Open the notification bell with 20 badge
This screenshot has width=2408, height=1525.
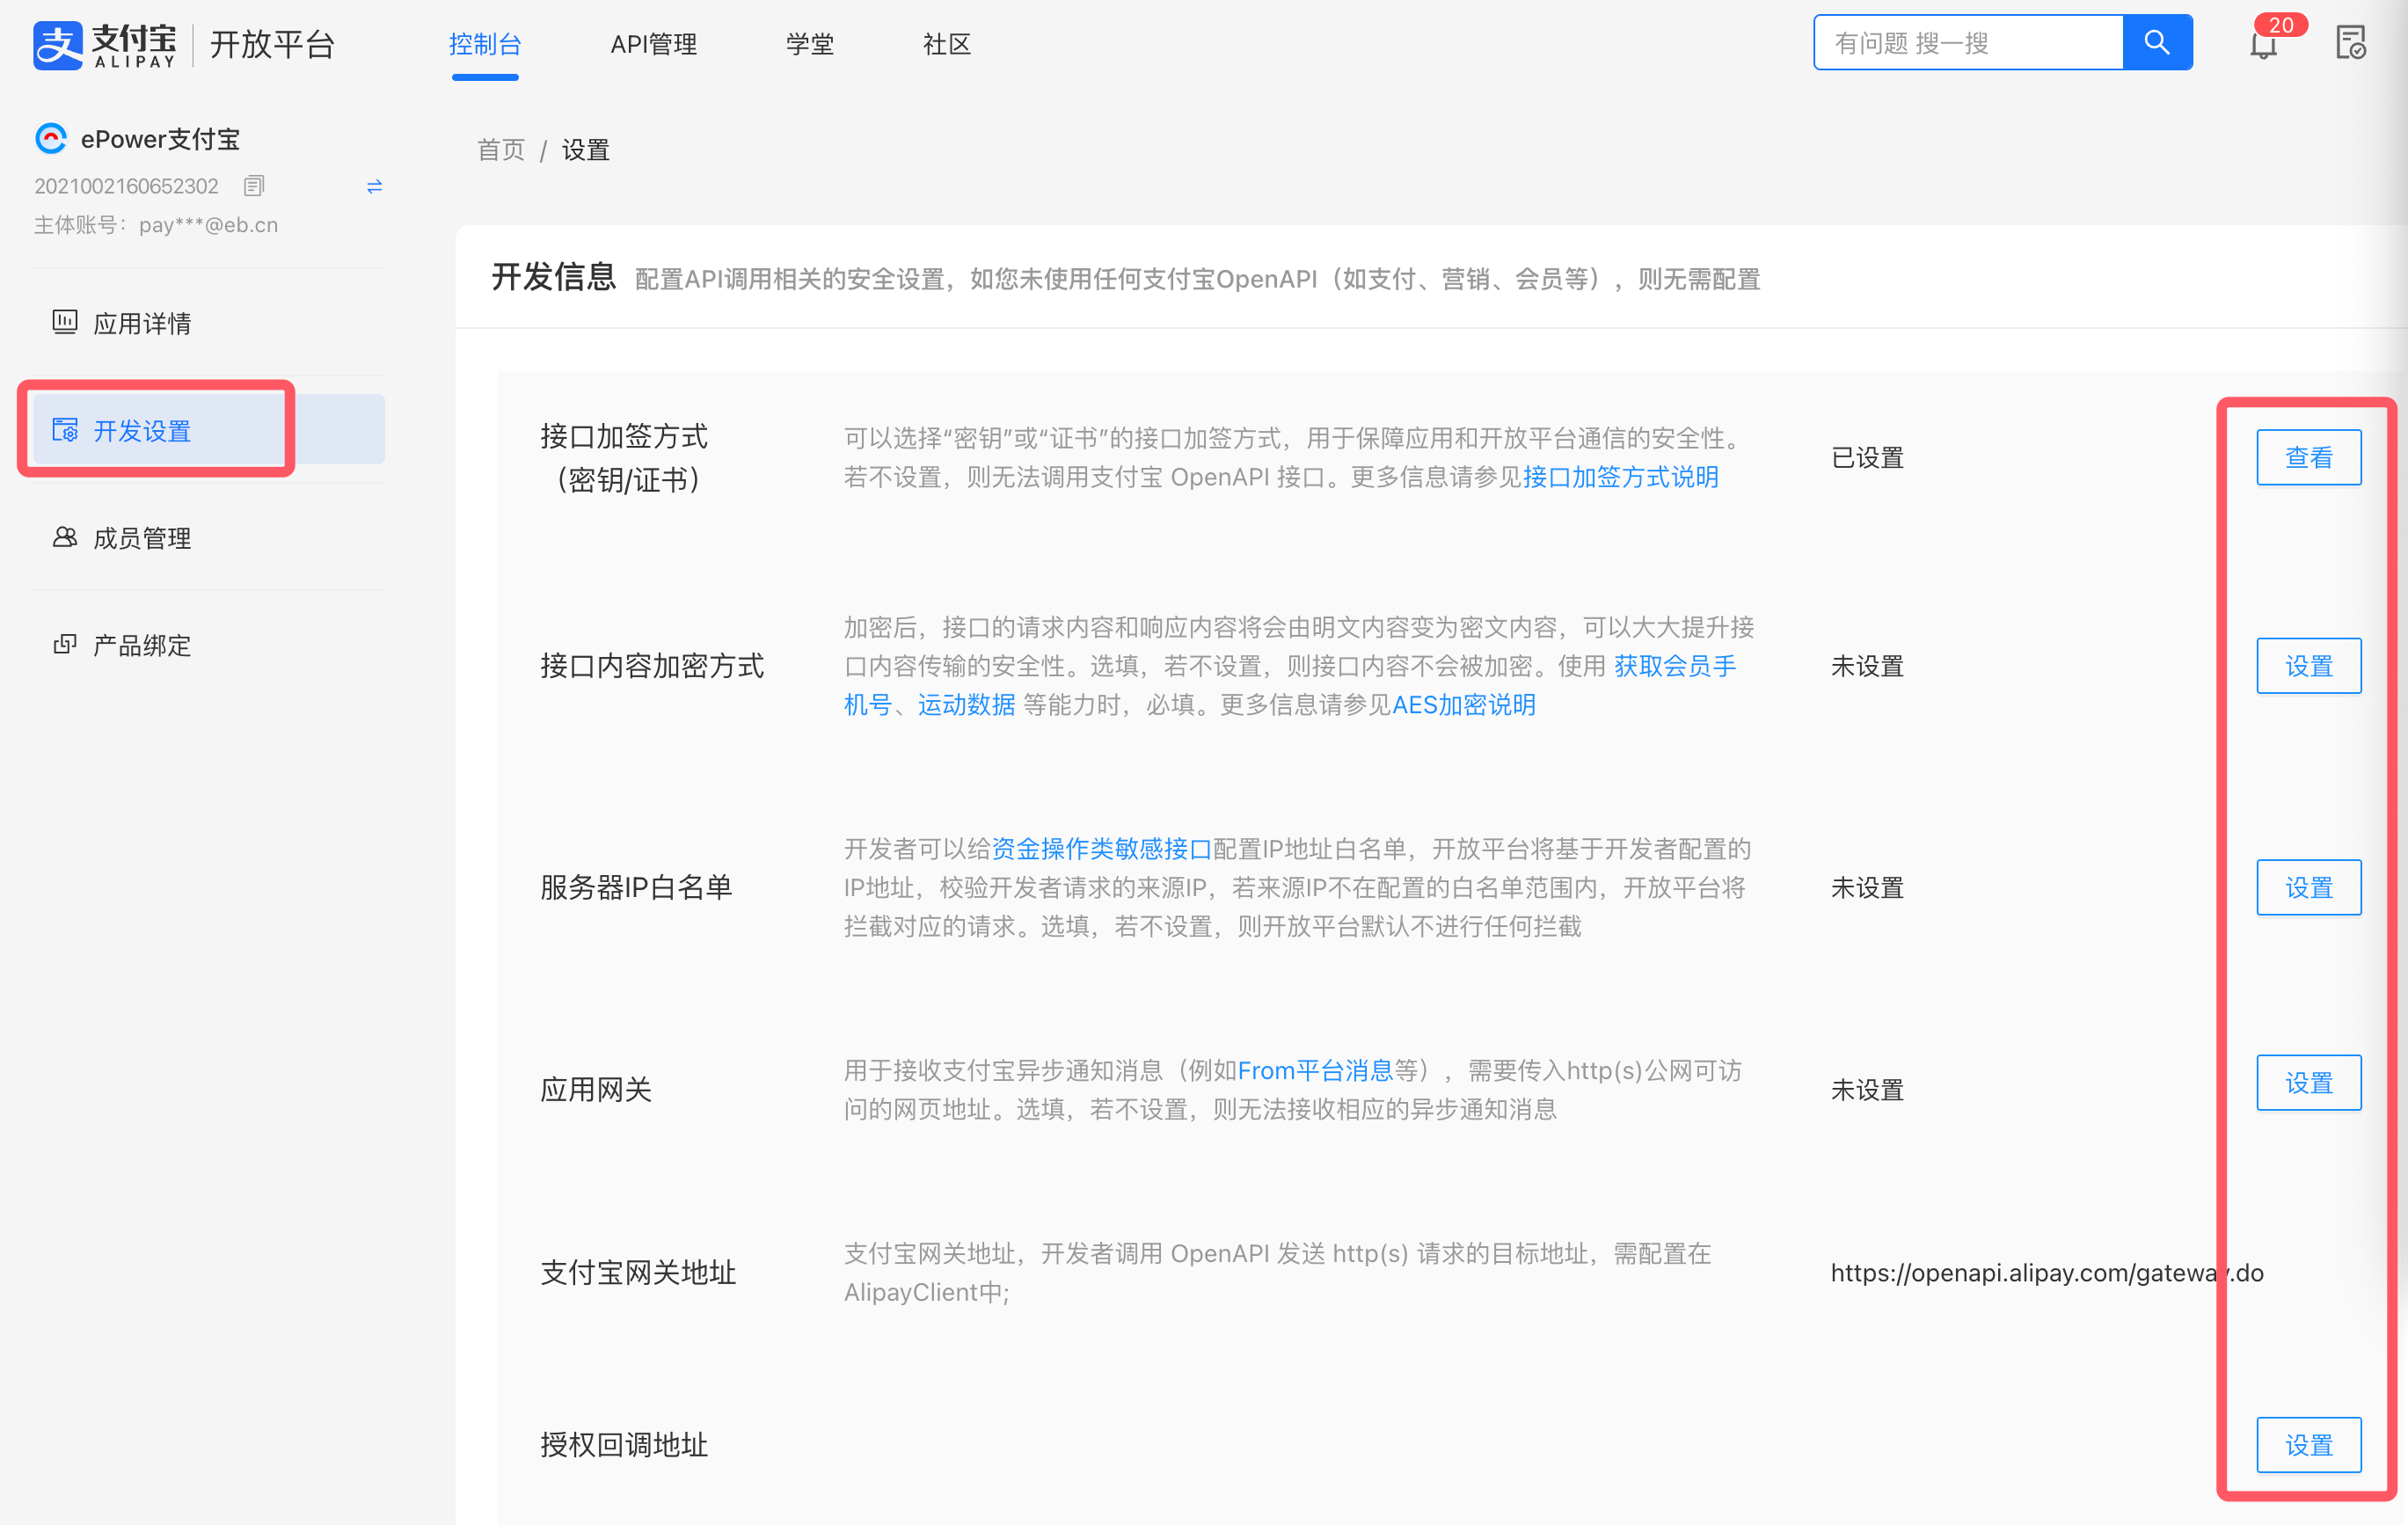coord(2264,44)
